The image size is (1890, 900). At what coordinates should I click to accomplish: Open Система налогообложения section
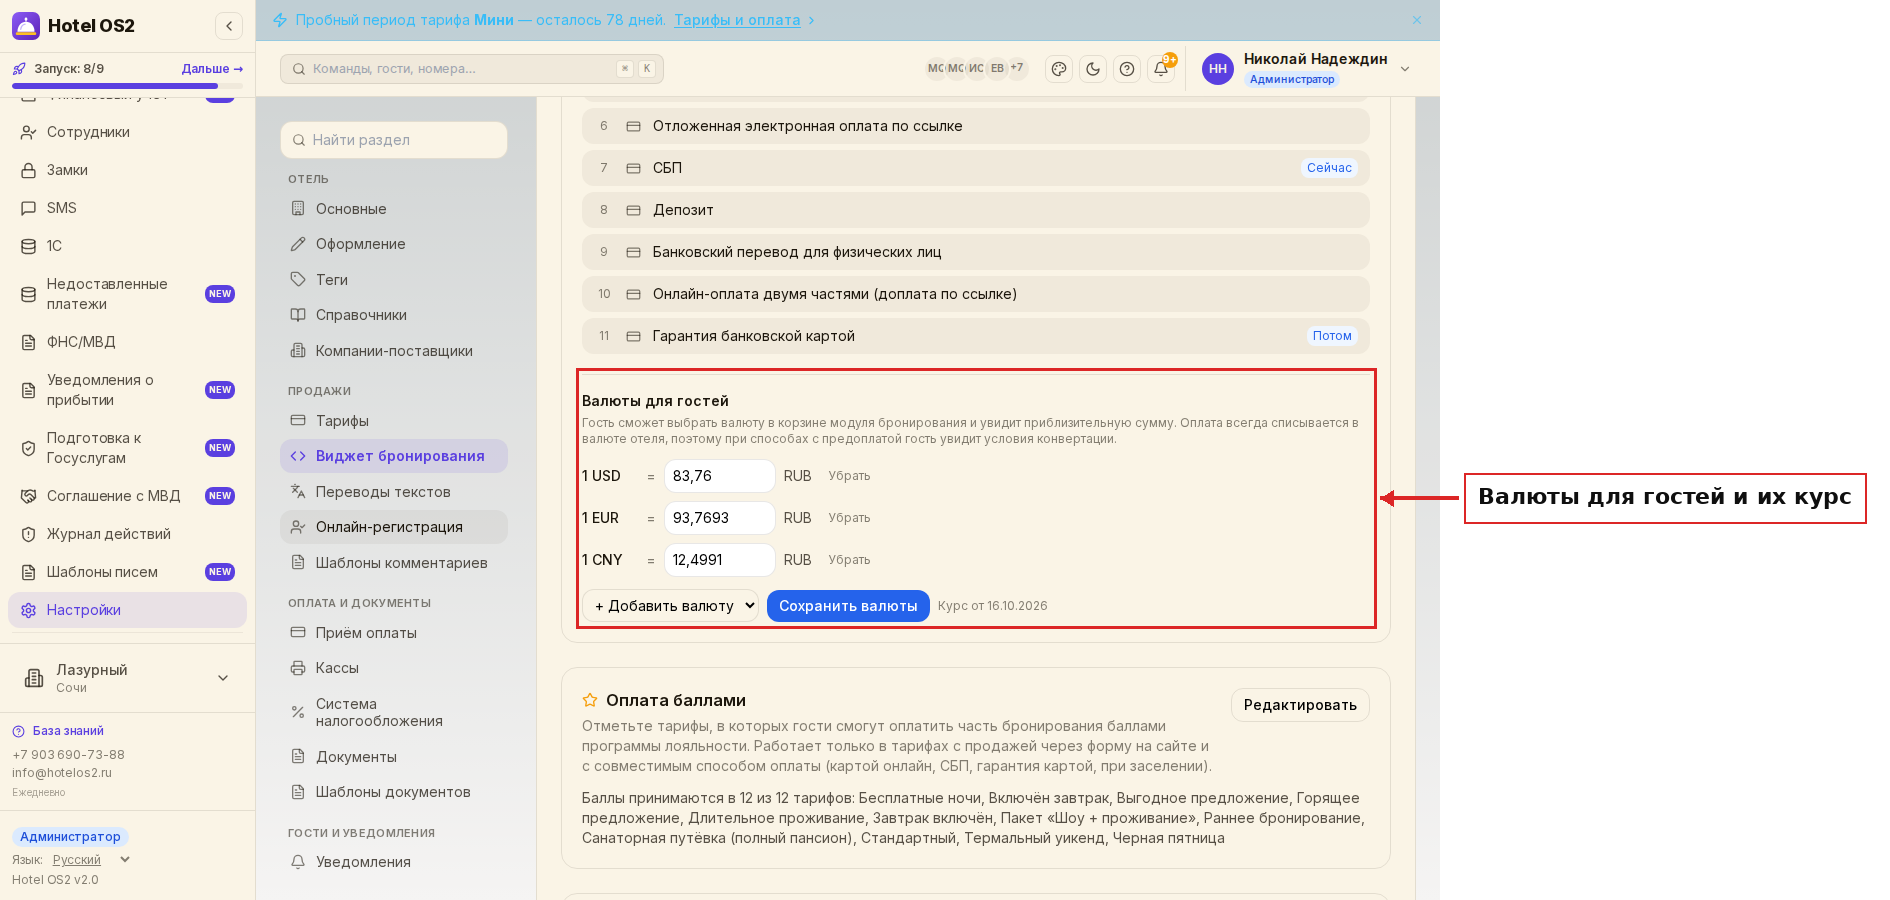(x=394, y=712)
